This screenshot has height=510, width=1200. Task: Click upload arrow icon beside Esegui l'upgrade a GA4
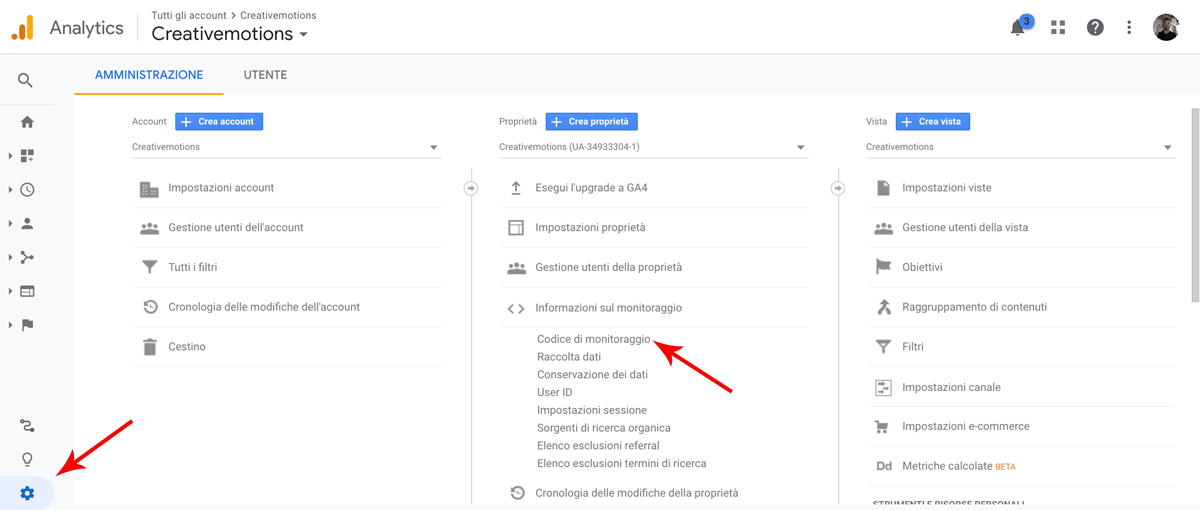tap(516, 188)
